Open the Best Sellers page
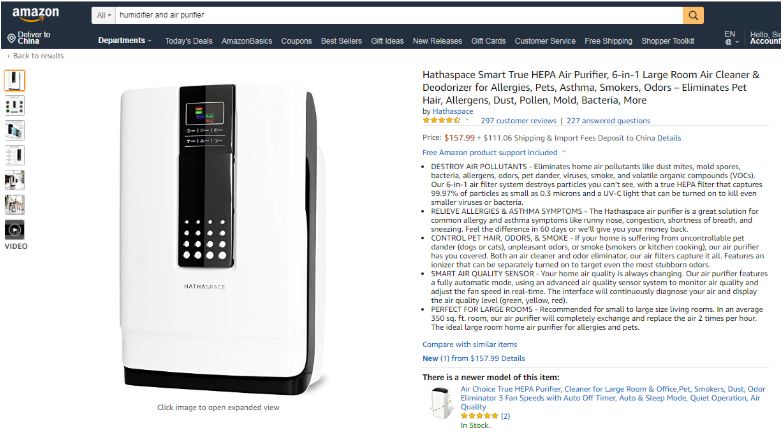The image size is (783, 437). click(x=342, y=41)
